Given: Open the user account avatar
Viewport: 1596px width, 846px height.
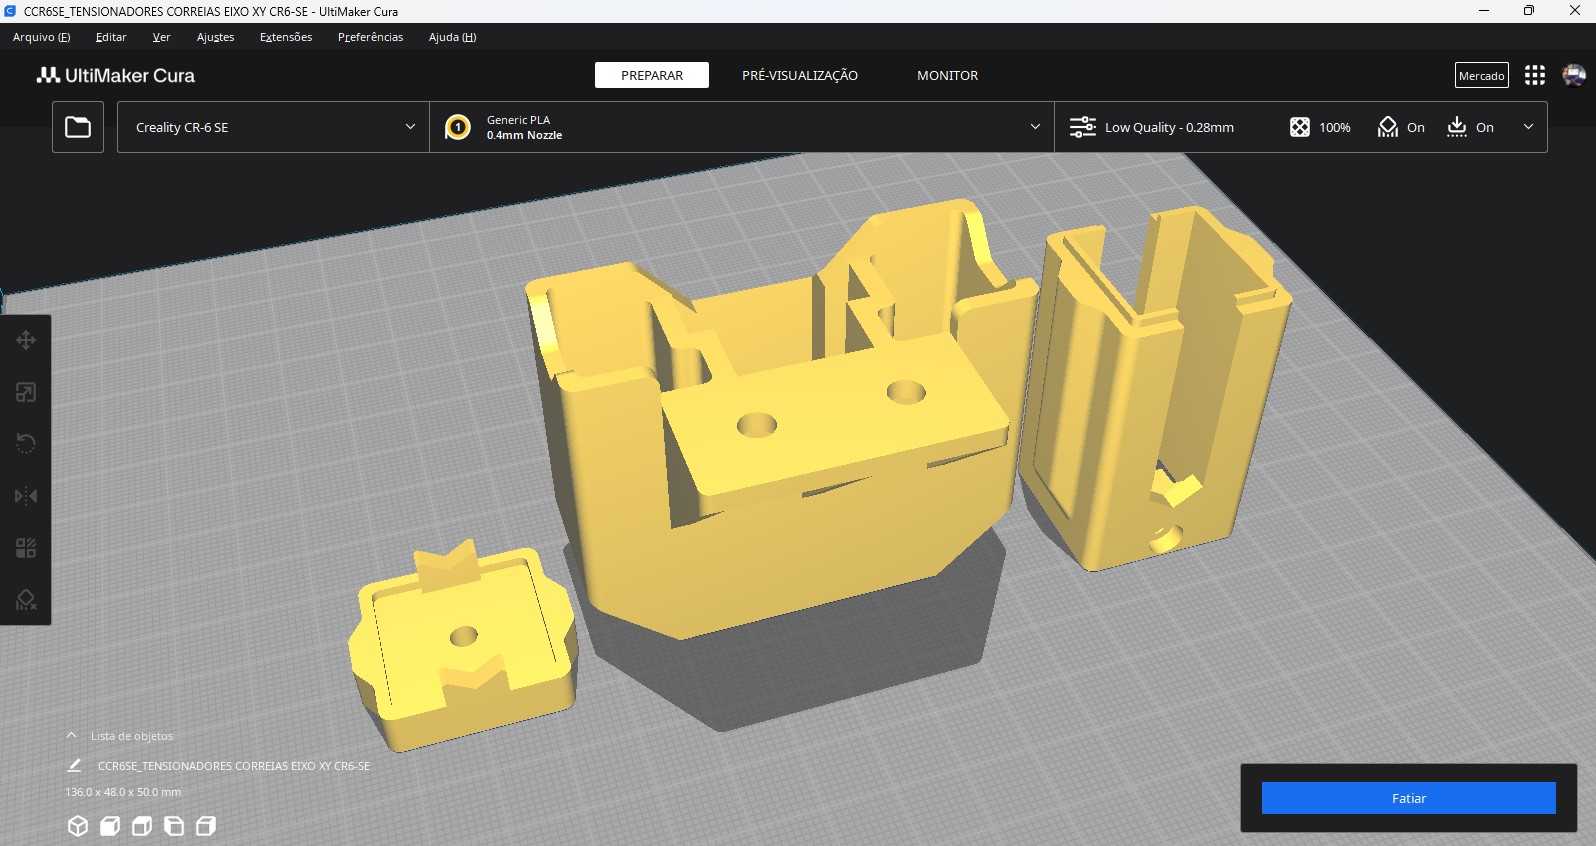Looking at the screenshot, I should 1574,75.
